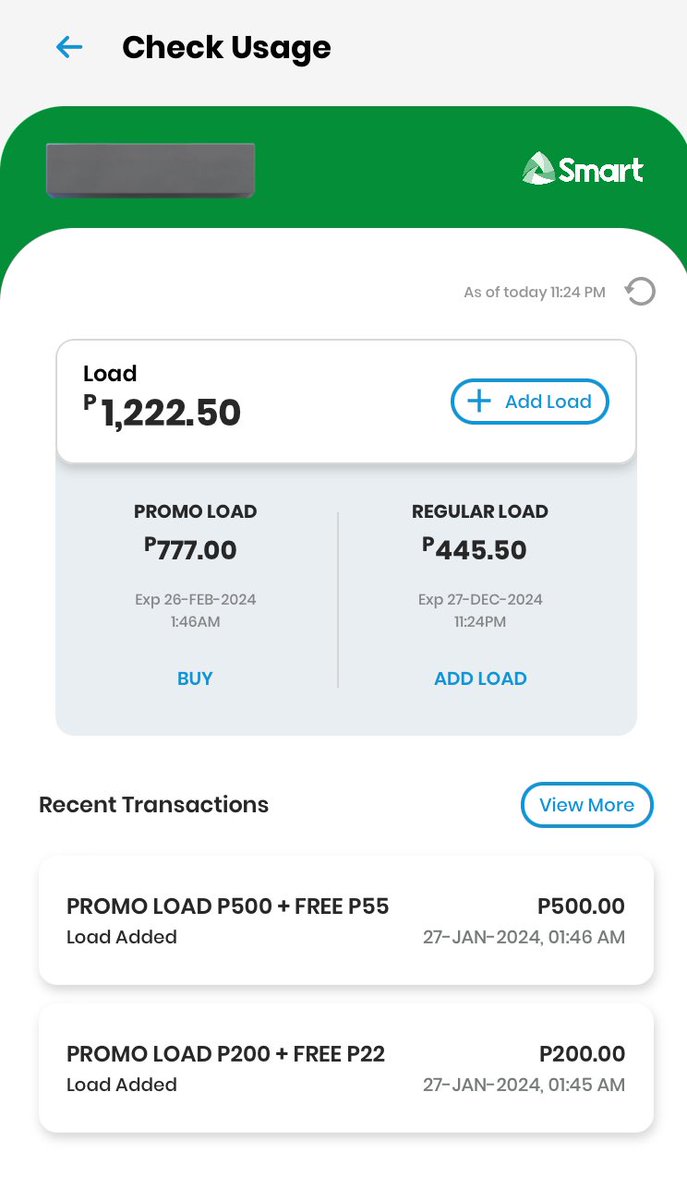Select the total Load amount P1,222.50

coord(162,413)
